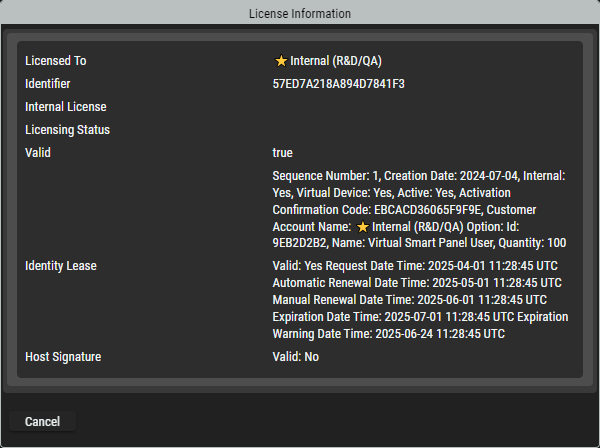Click the 'Warning Date Time: 2025-06-24' line
600x448 pixels.
(x=388, y=334)
